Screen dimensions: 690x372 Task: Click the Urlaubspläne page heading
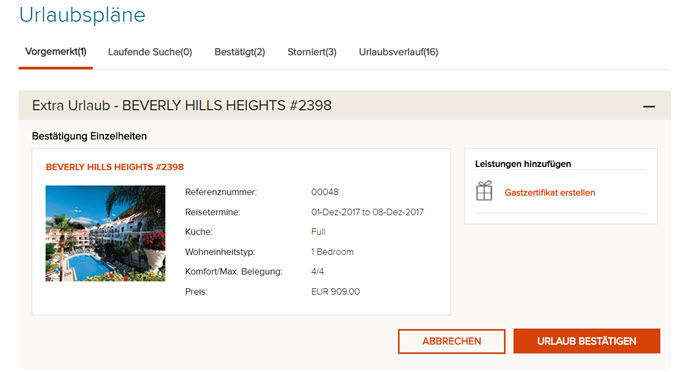[x=82, y=15]
